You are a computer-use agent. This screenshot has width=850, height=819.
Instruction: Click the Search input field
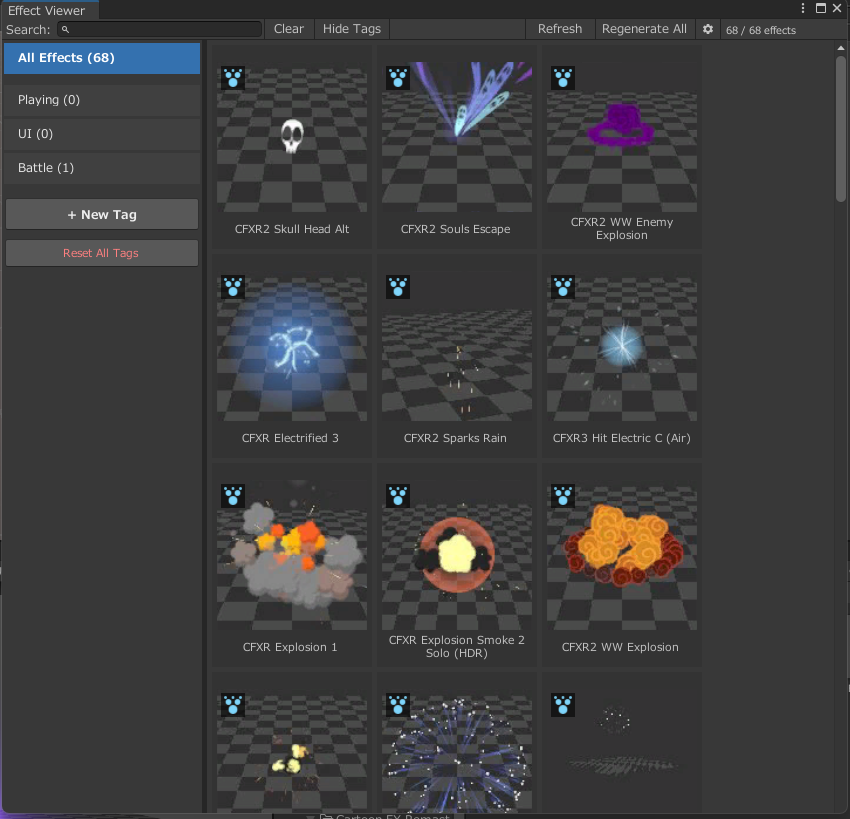click(160, 30)
